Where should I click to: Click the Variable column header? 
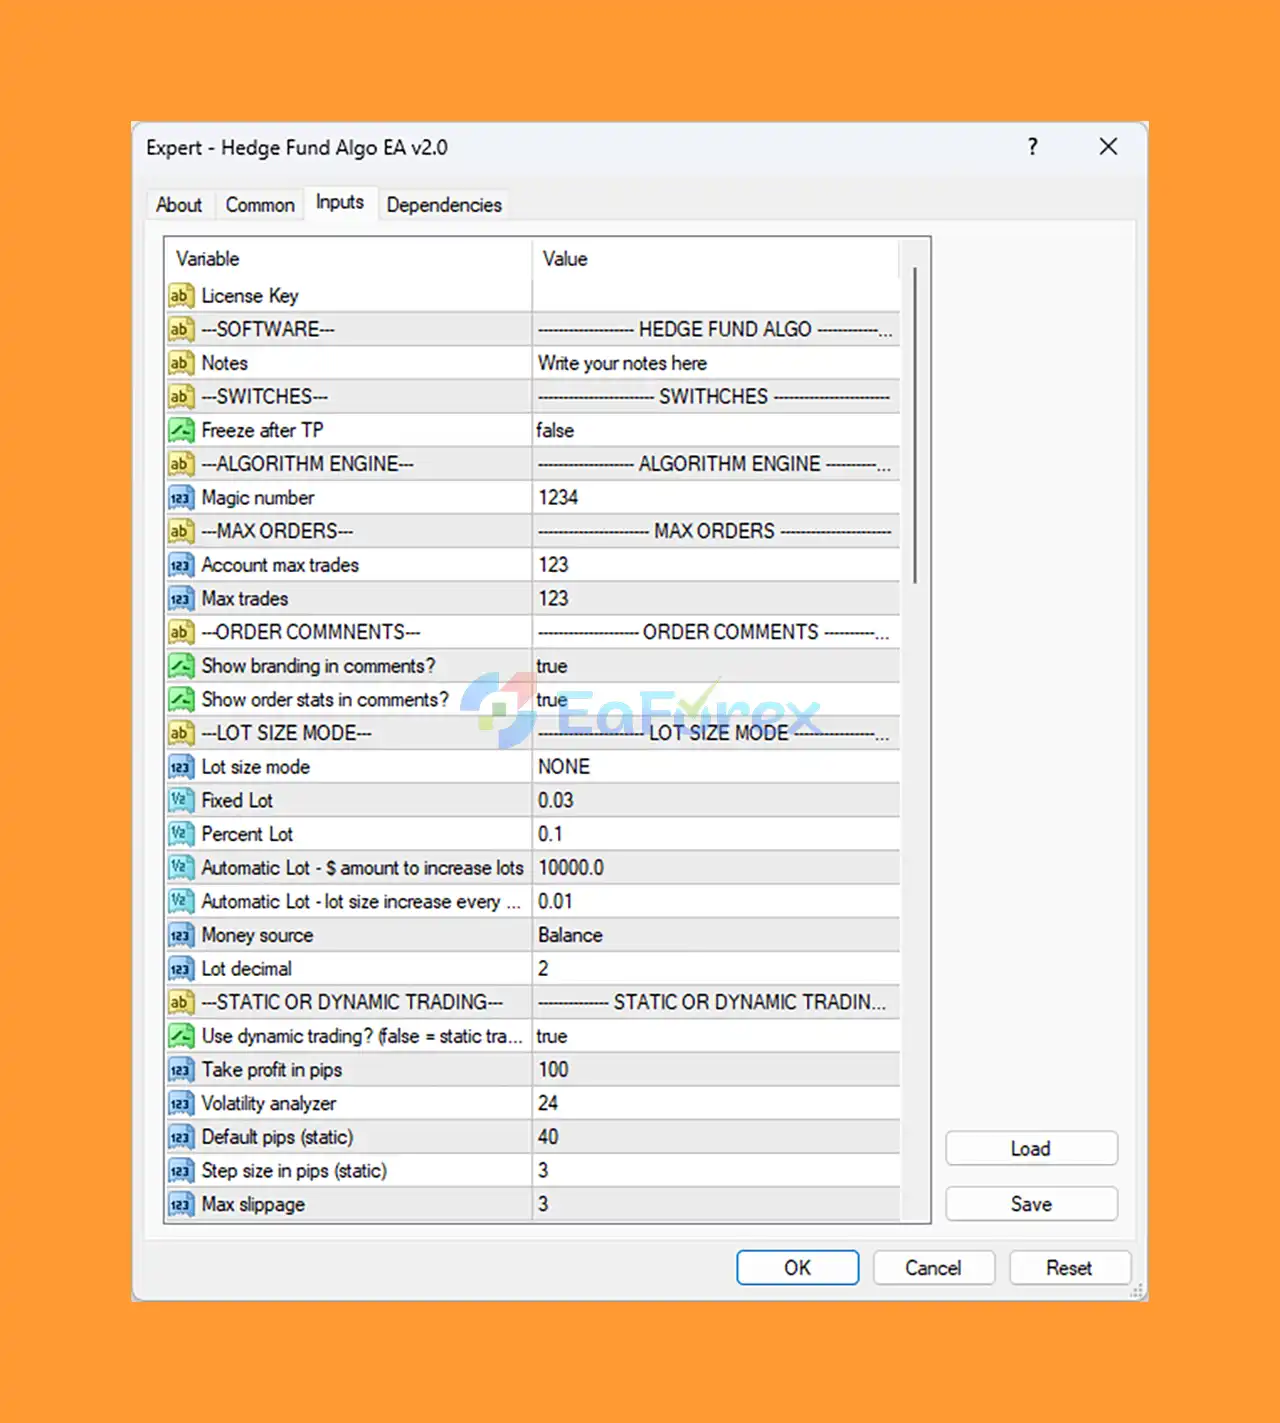coord(349,259)
